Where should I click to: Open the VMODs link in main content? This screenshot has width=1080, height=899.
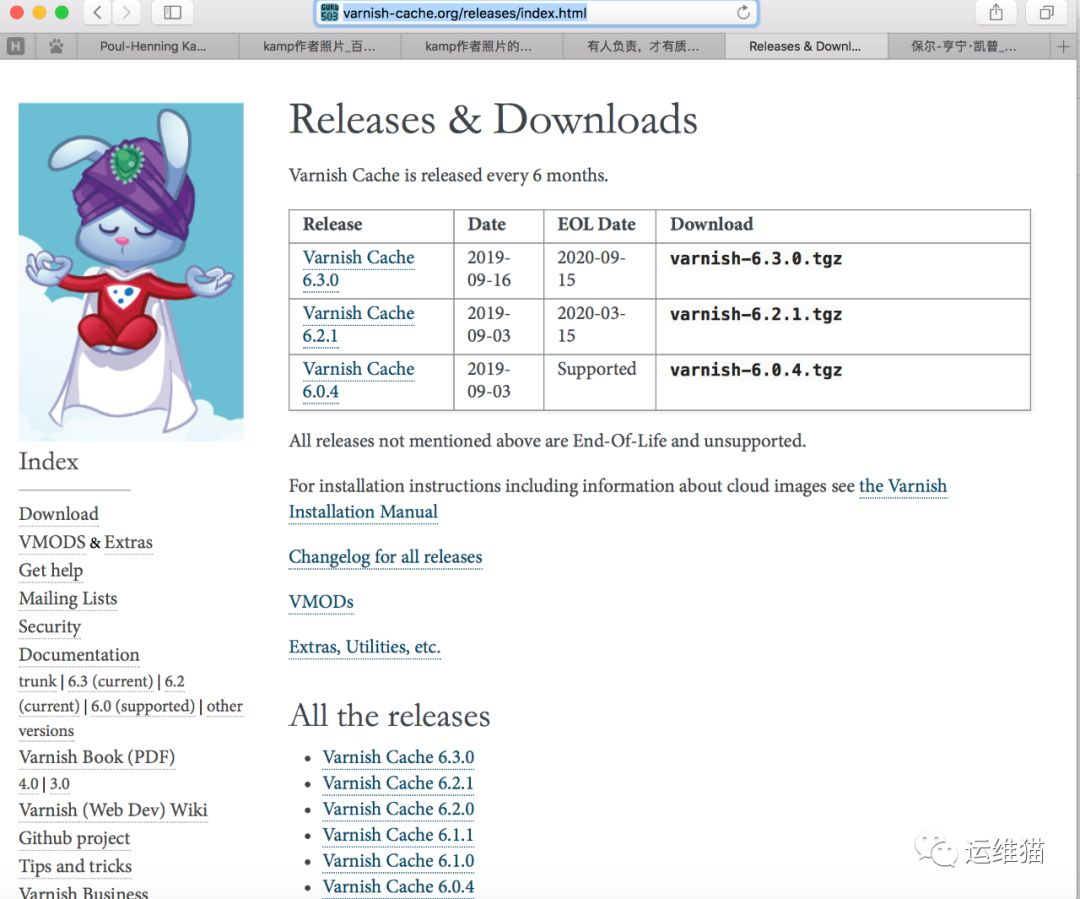321,602
